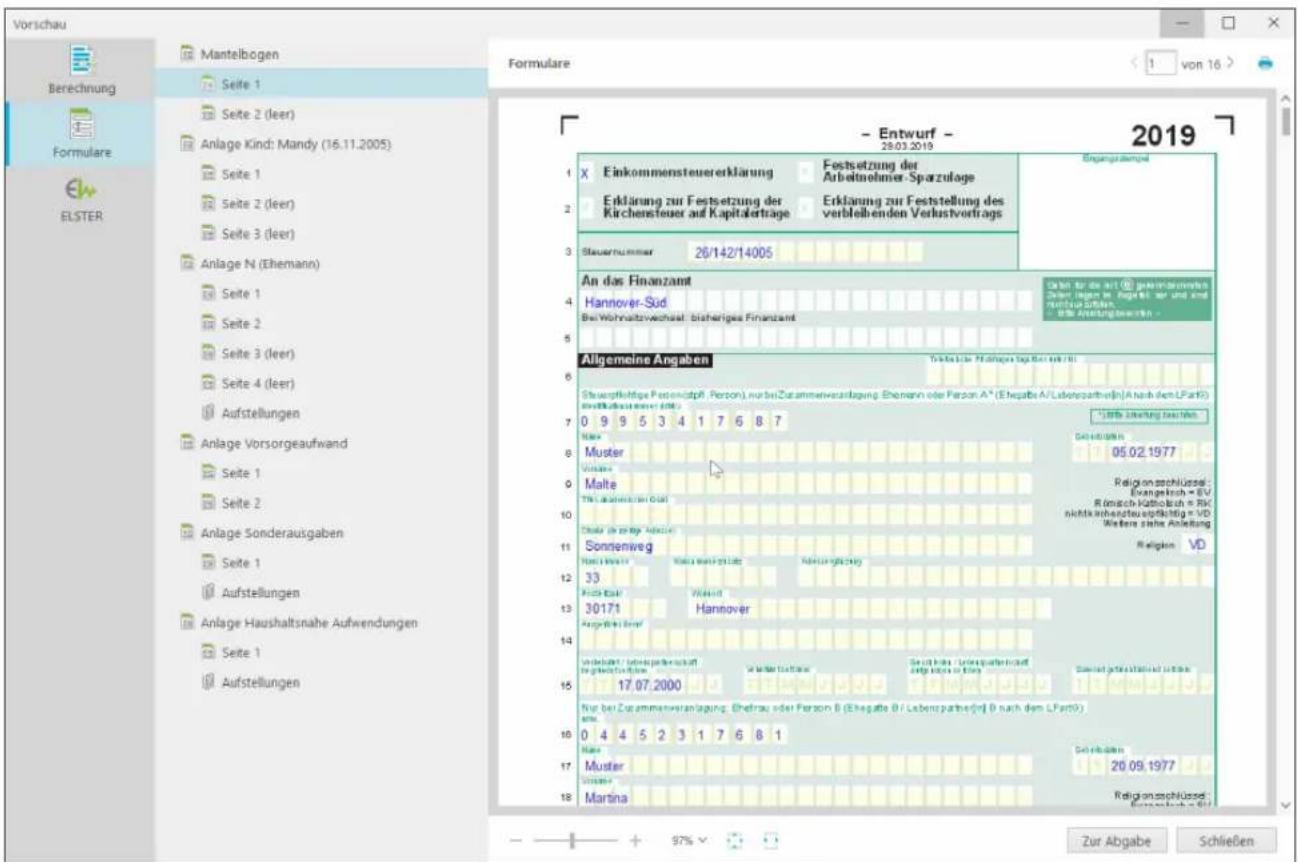Click the Anlage Vorsorgeaufwand form icon
This screenshot has width=1298, height=862.
(187, 443)
